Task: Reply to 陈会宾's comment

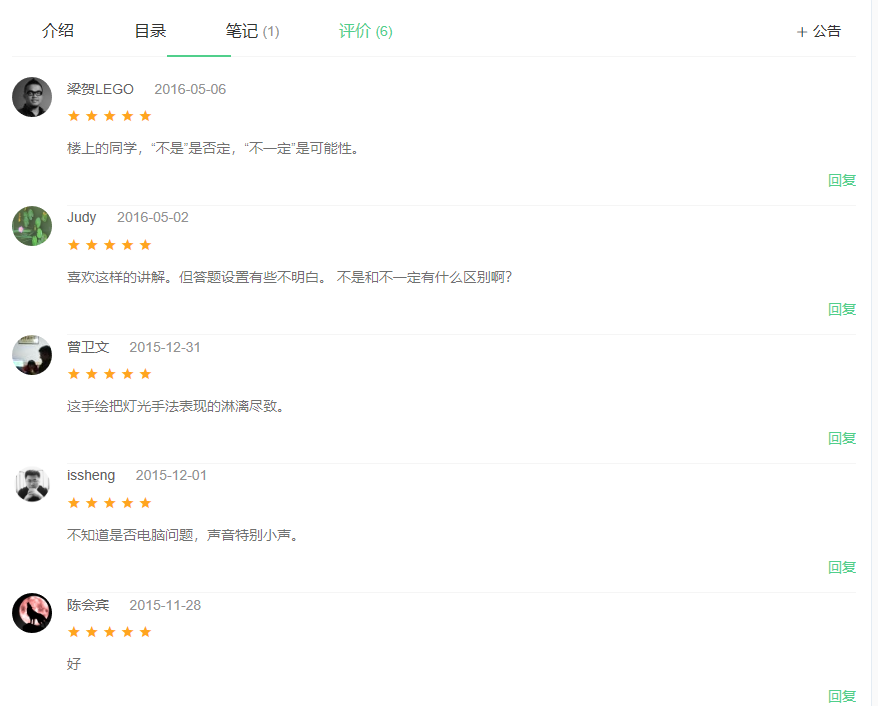Action: click(842, 696)
